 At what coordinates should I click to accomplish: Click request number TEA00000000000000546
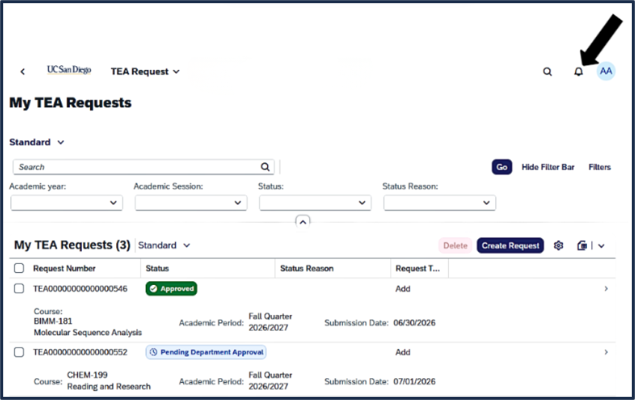80,289
